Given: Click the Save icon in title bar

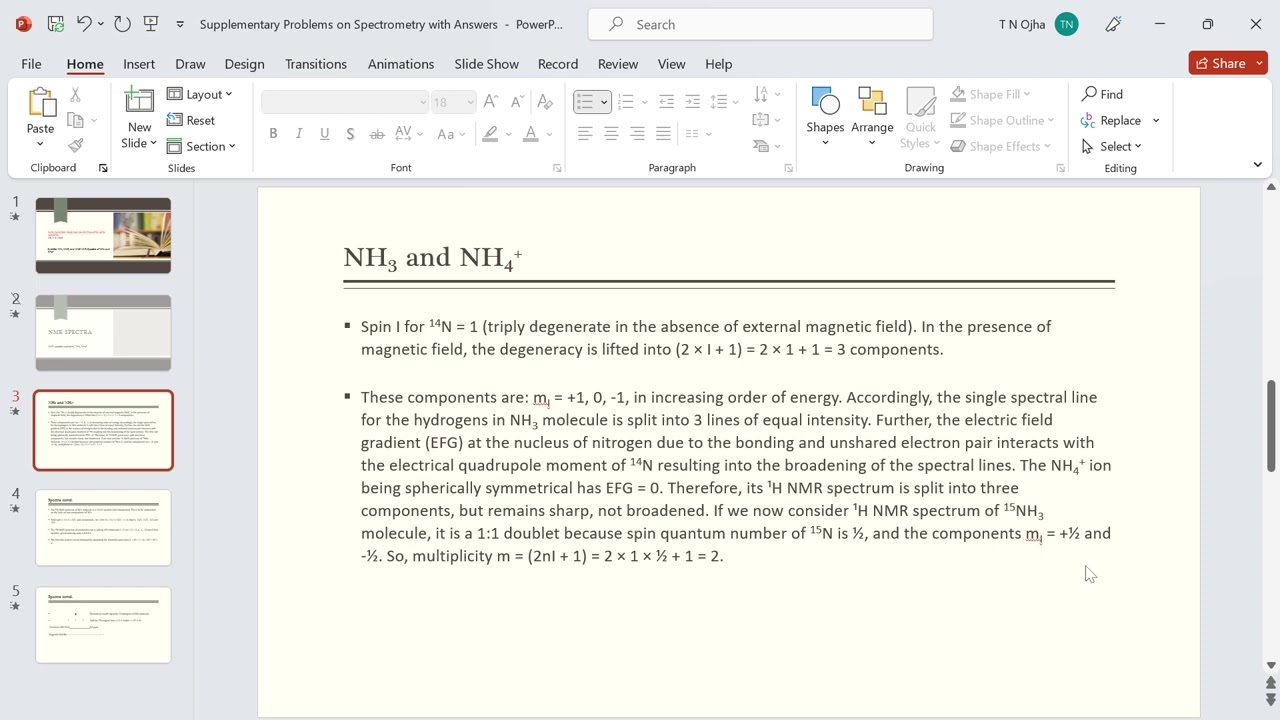Looking at the screenshot, I should 56,24.
